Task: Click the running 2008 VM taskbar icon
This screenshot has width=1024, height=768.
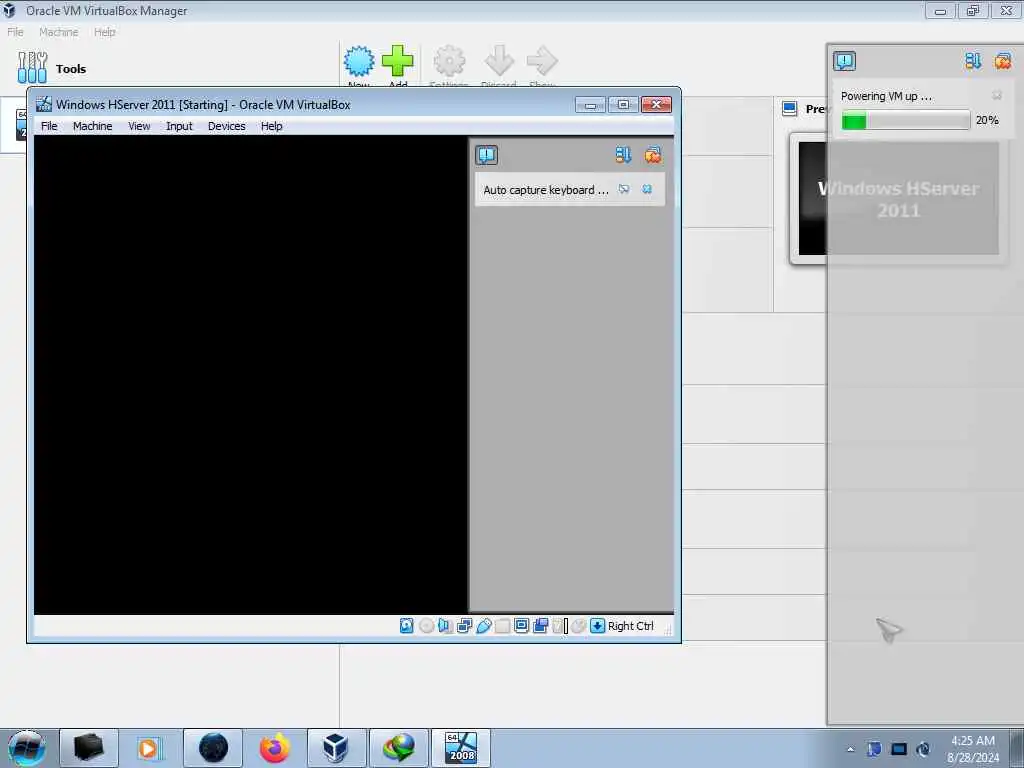Action: (460, 748)
